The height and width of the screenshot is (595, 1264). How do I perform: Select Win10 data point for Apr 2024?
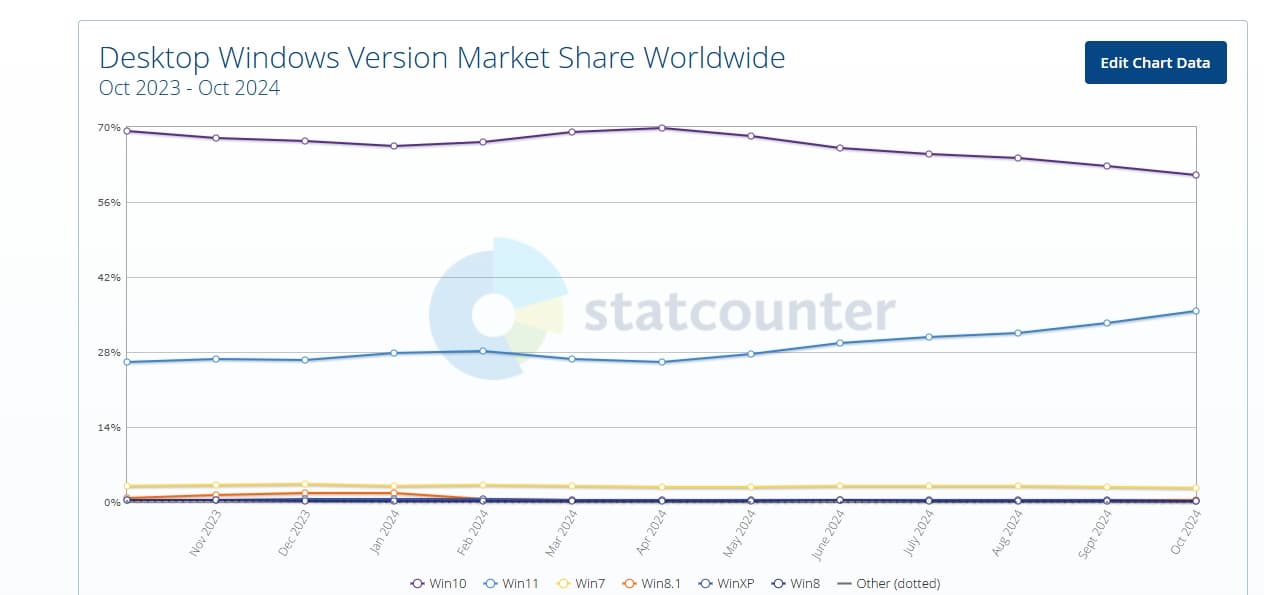(x=662, y=128)
